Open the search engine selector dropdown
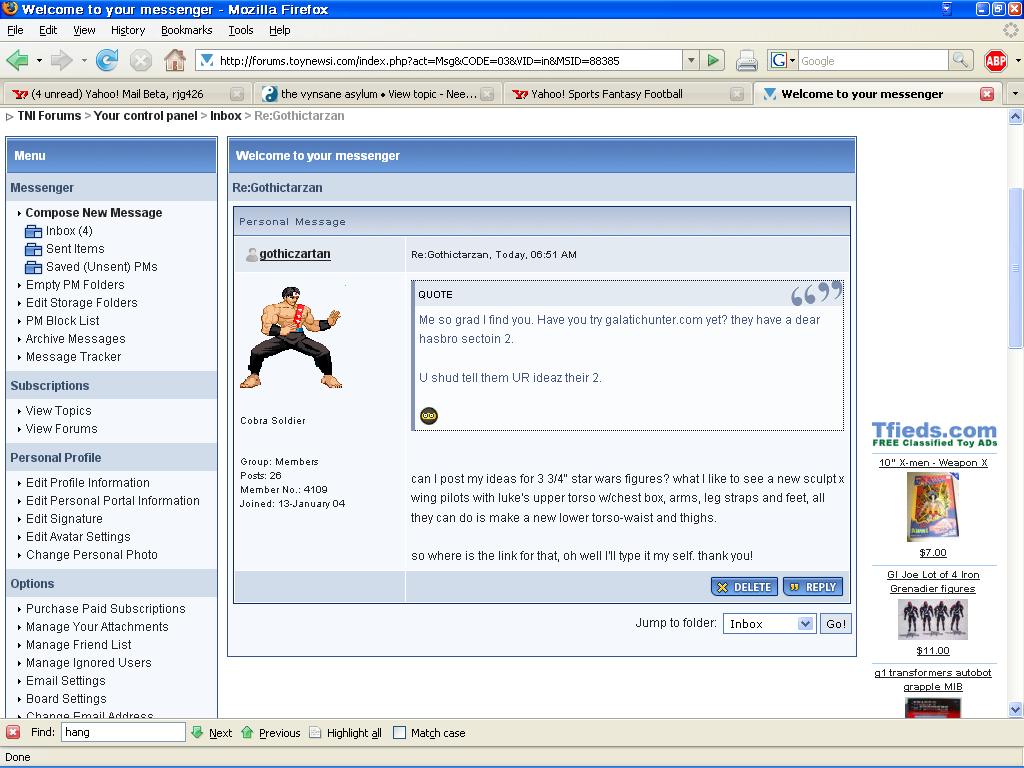The height and width of the screenshot is (768, 1024). (x=783, y=61)
